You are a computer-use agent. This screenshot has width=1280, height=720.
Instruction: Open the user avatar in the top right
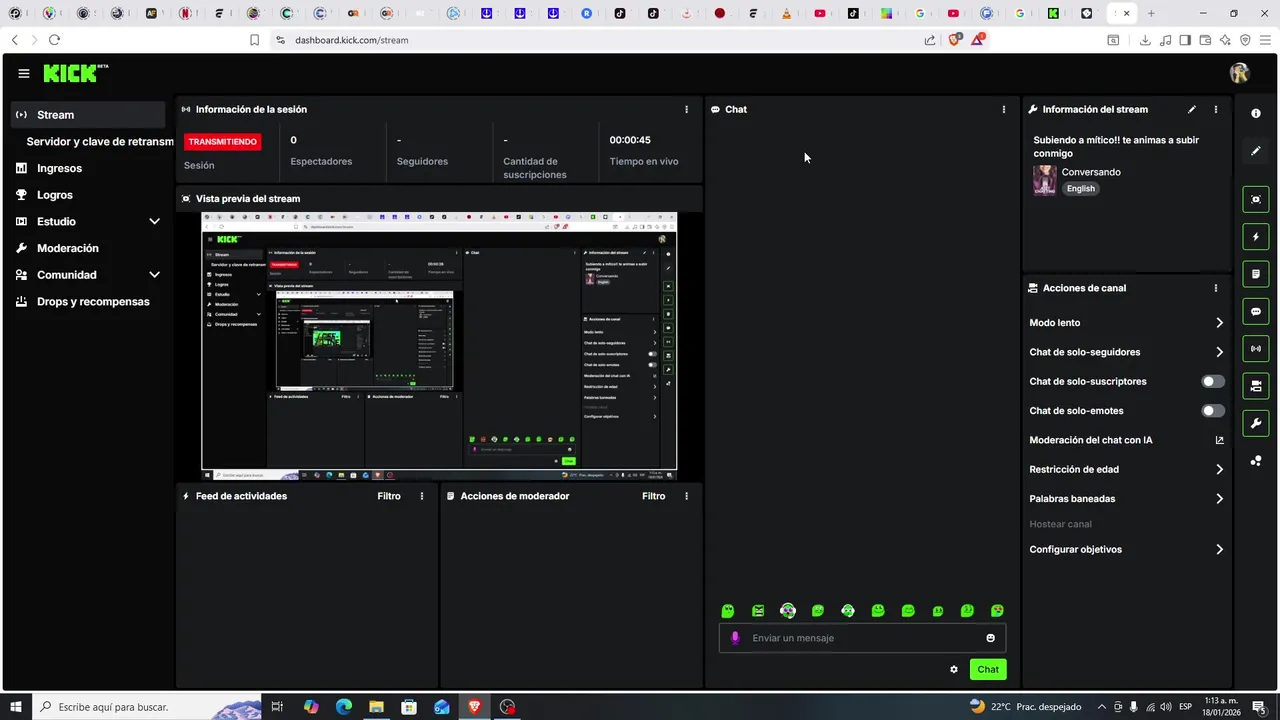[x=1240, y=73]
